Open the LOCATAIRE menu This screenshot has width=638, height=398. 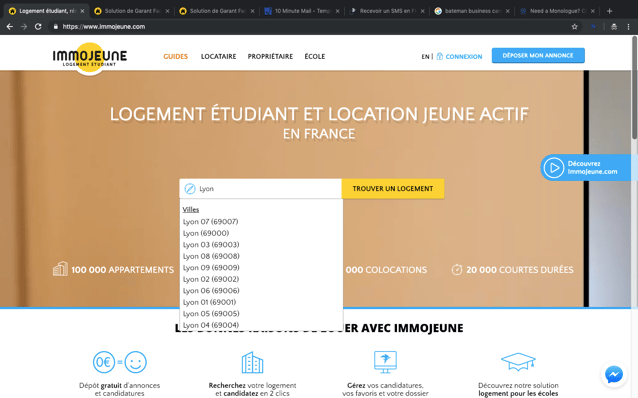coord(218,57)
